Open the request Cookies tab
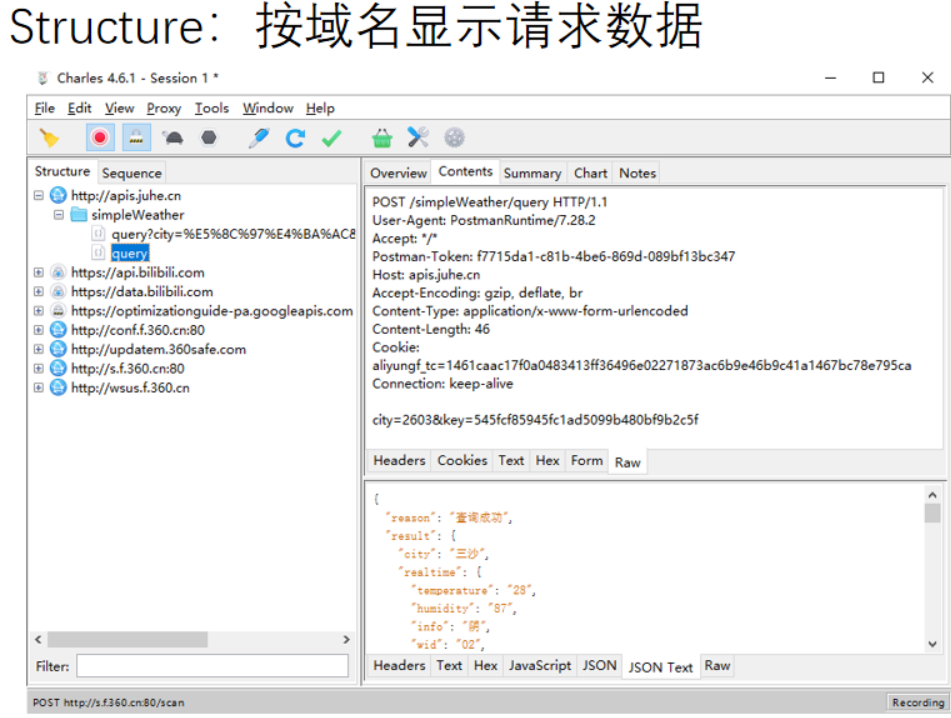This screenshot has height=718, width=951. point(462,461)
